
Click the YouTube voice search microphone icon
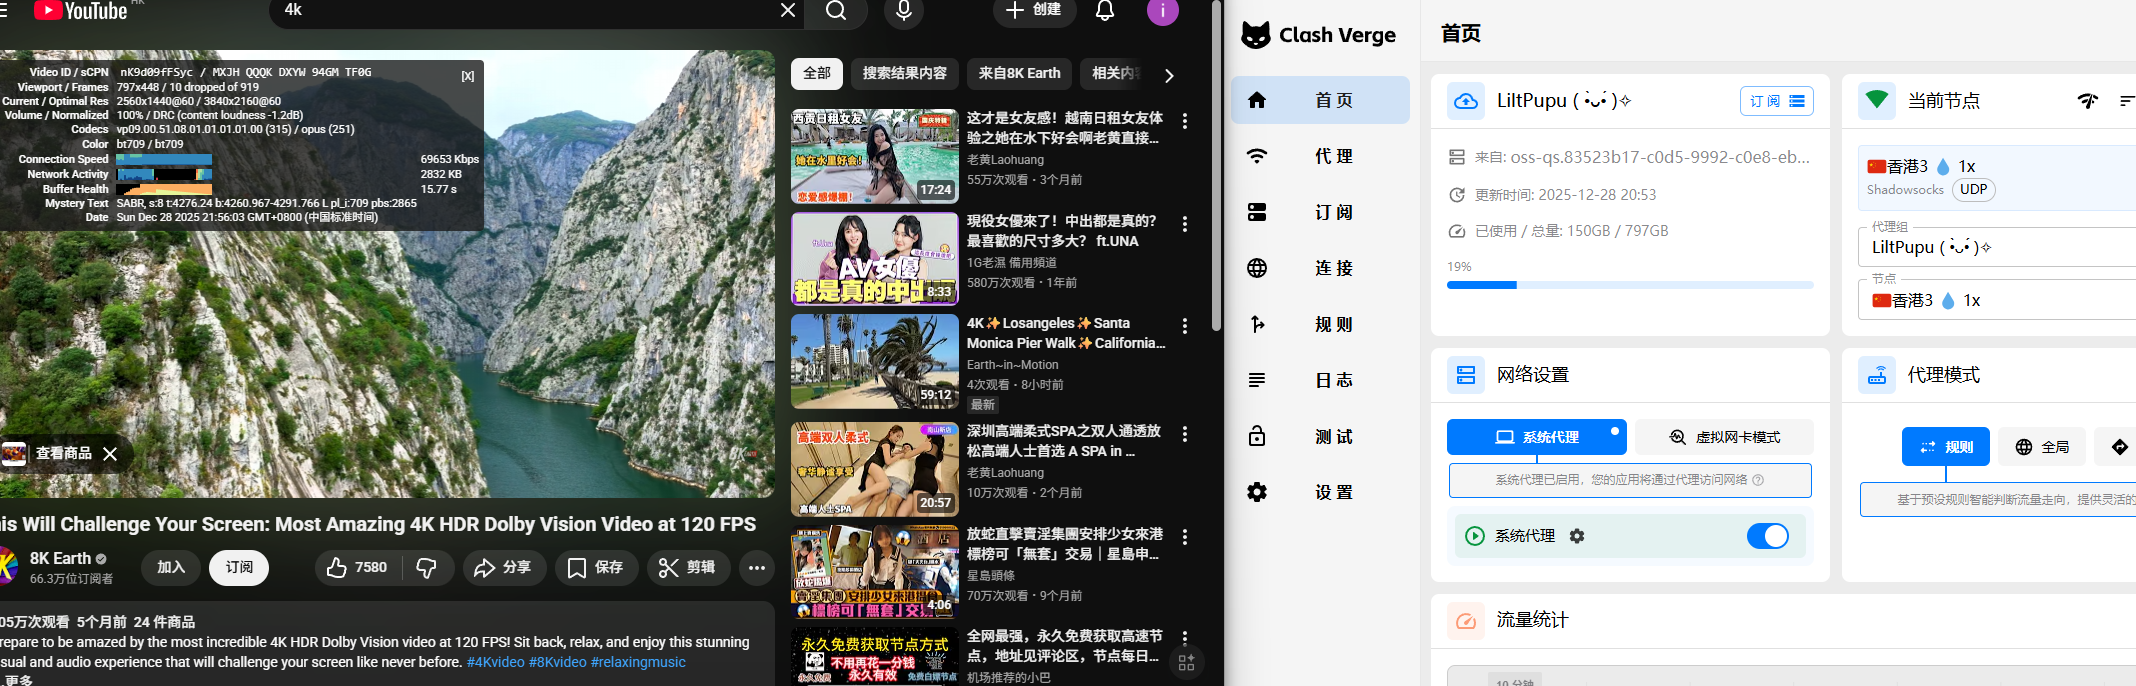(x=903, y=11)
